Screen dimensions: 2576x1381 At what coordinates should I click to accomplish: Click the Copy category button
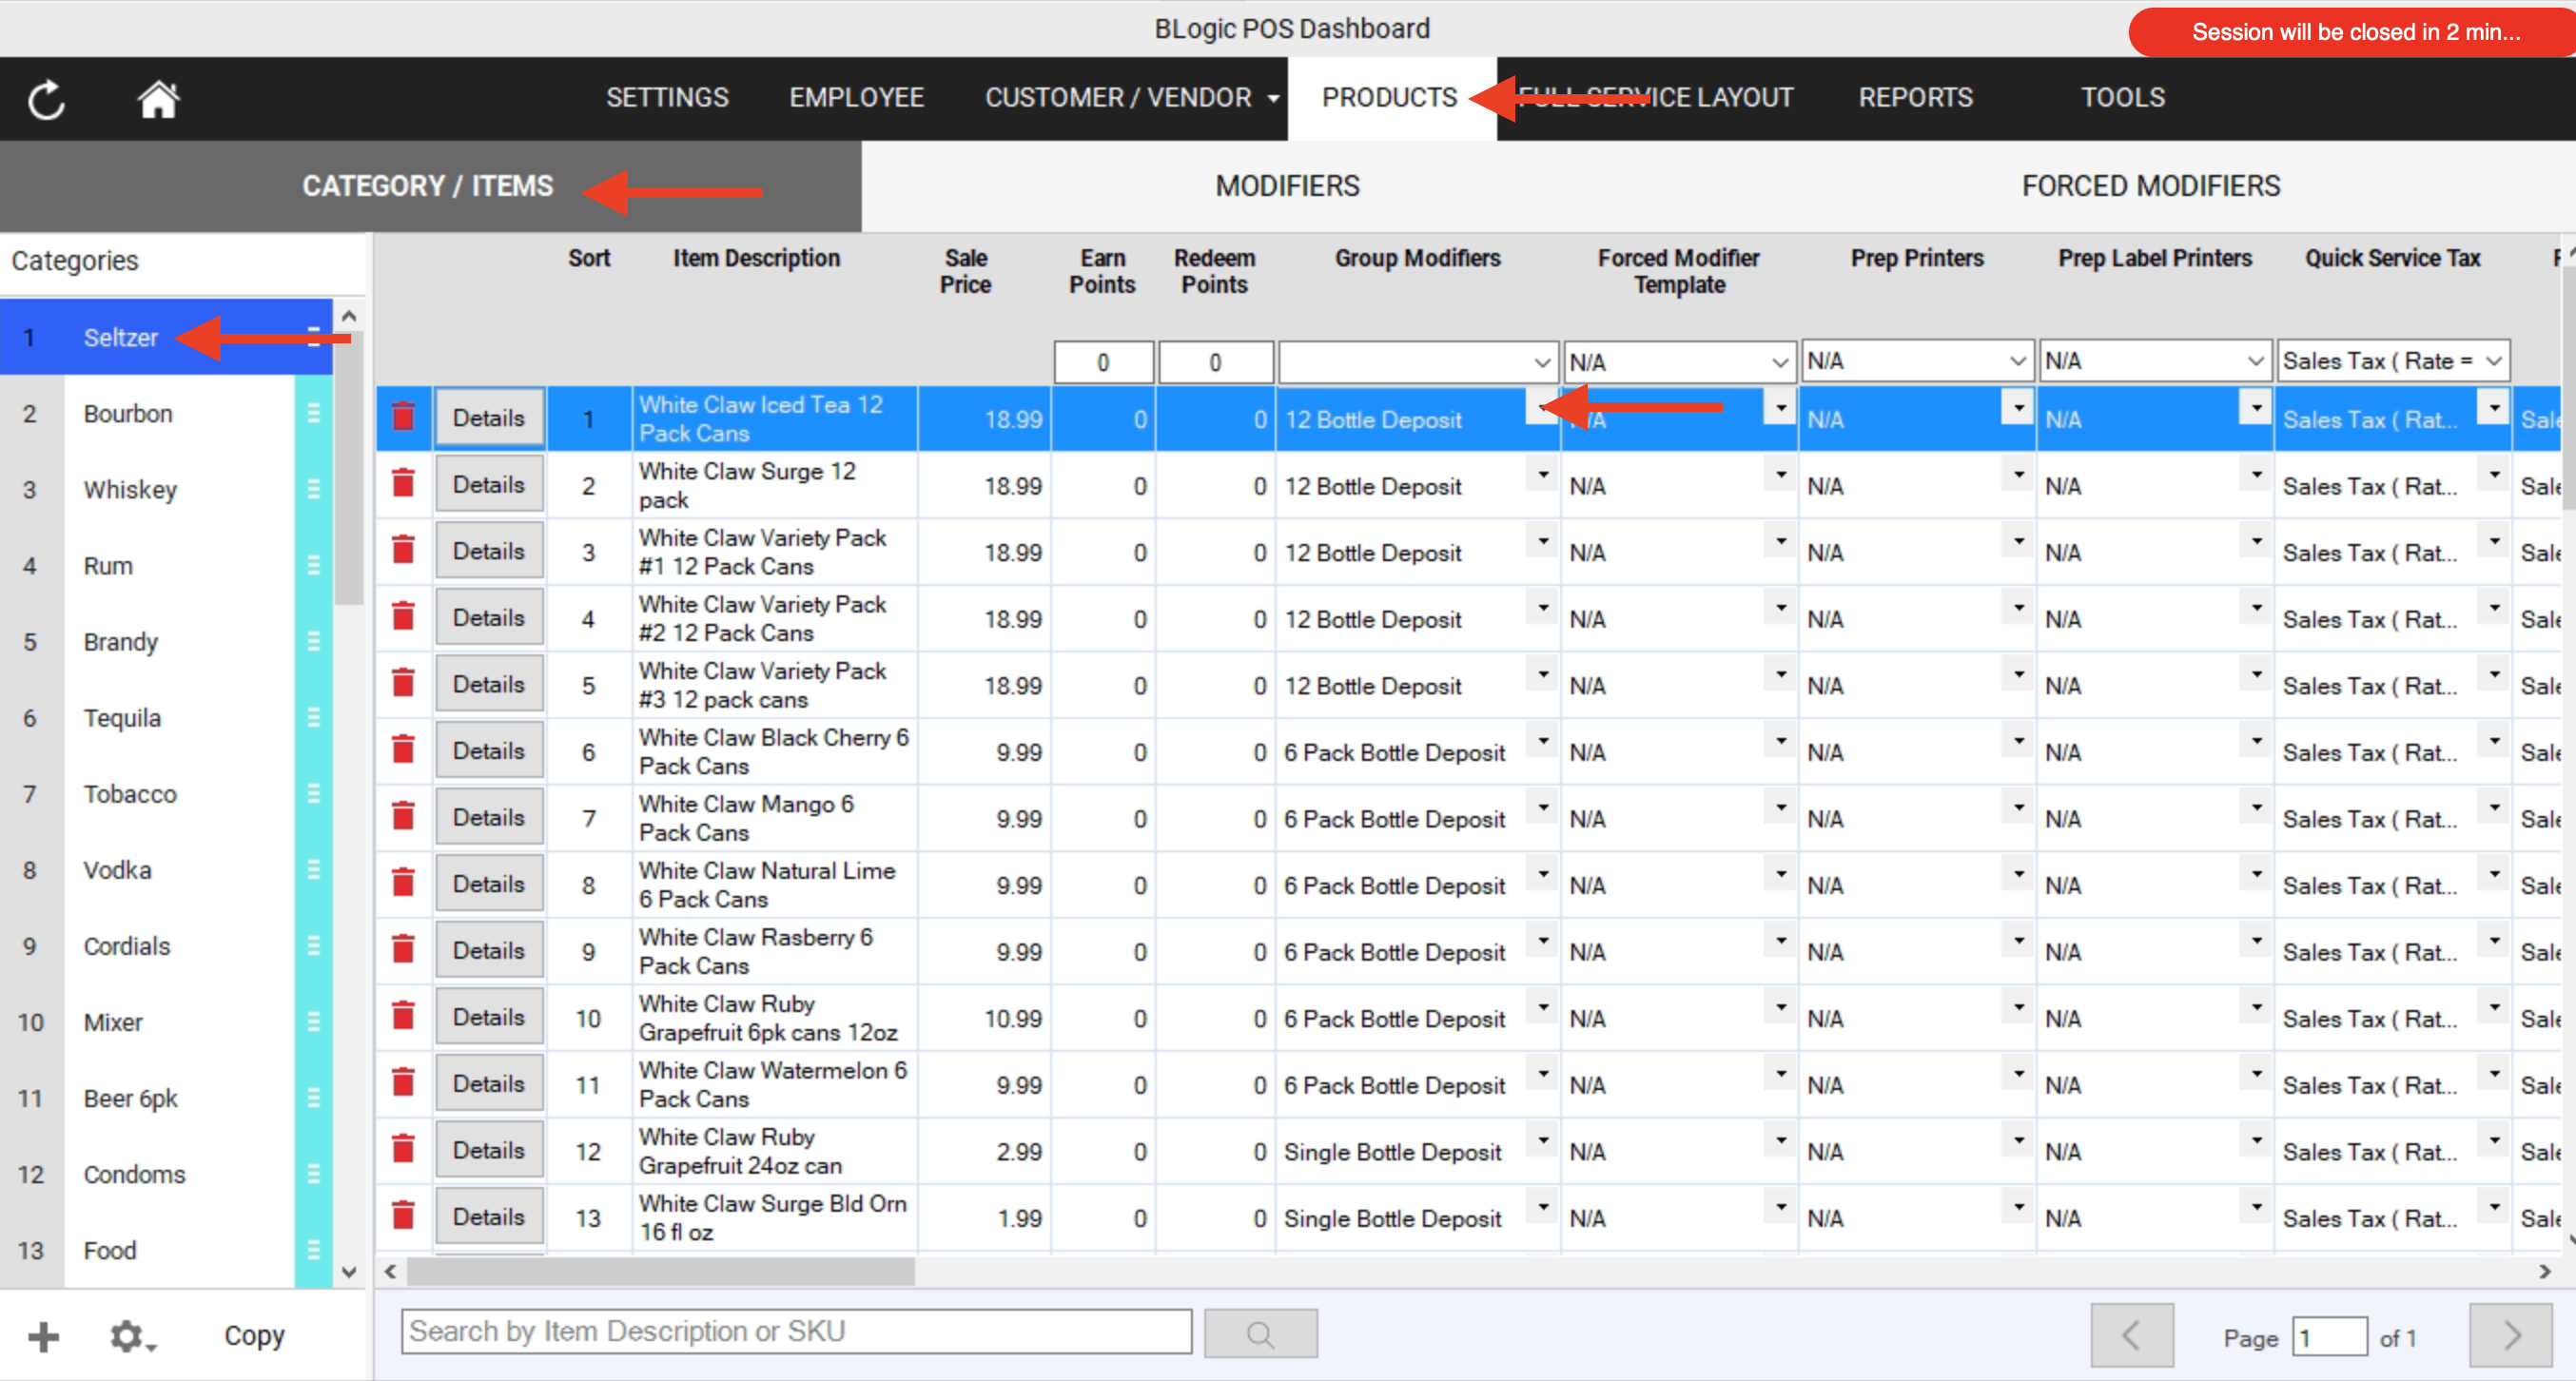coord(254,1335)
